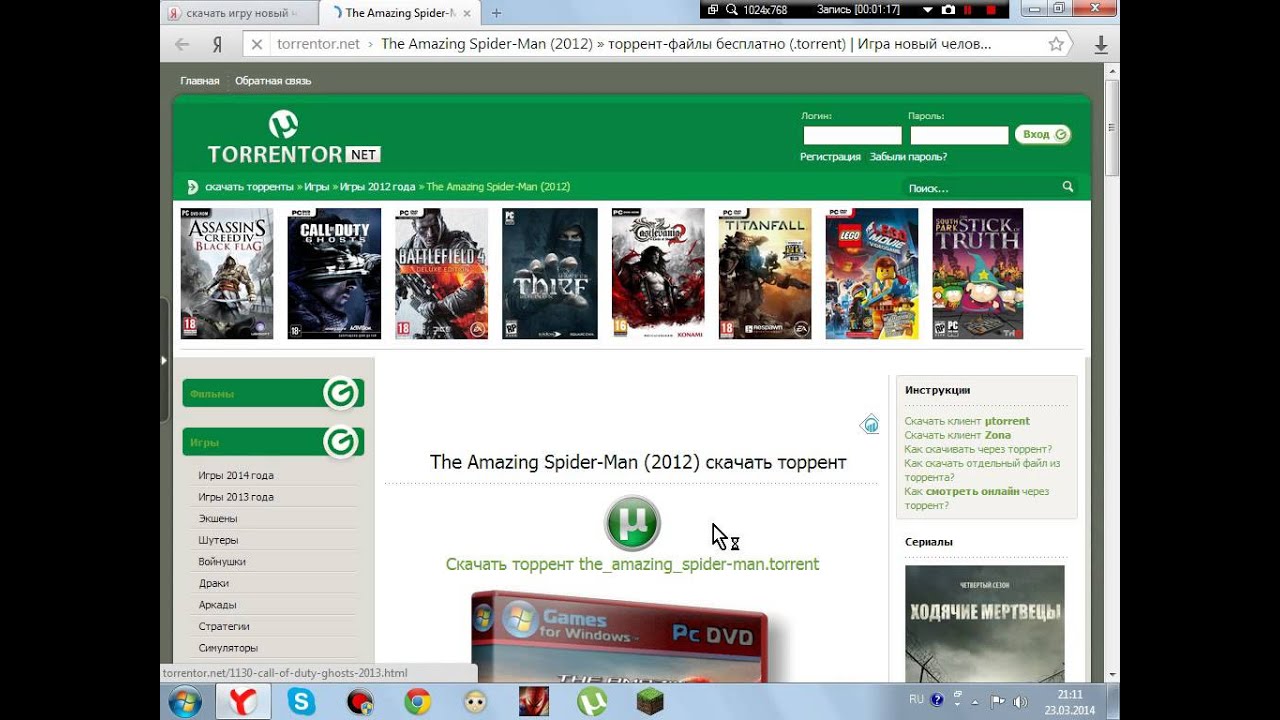Click 'Игры 2012 года' breadcrumb link
Image resolution: width=1280 pixels, height=720 pixels.
tap(377, 187)
